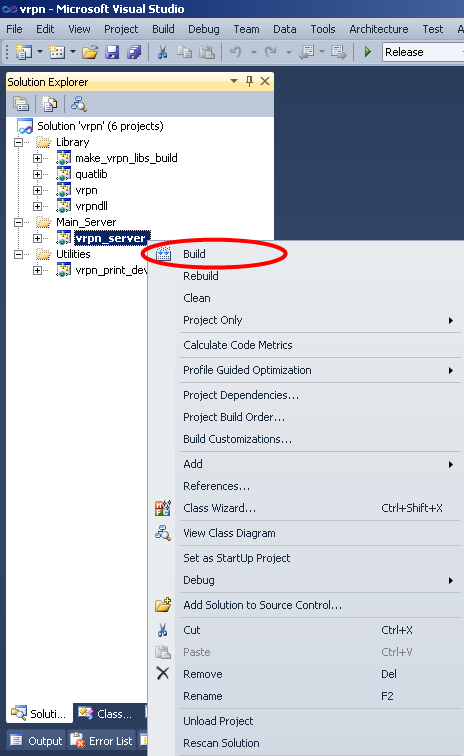Close the Solution Explorer panel
This screenshot has height=756, width=464.
tap(265, 81)
